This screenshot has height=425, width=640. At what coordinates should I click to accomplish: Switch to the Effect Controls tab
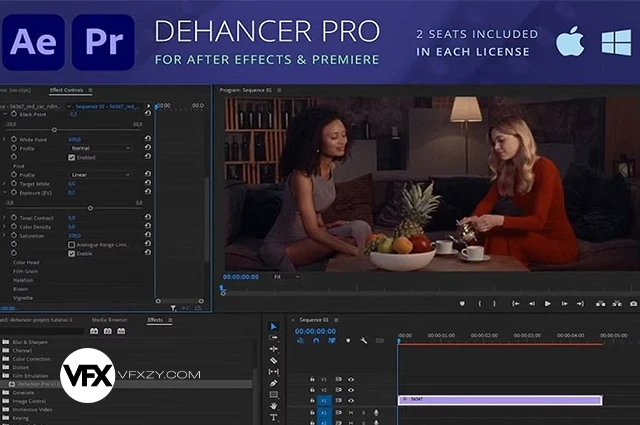click(x=66, y=90)
